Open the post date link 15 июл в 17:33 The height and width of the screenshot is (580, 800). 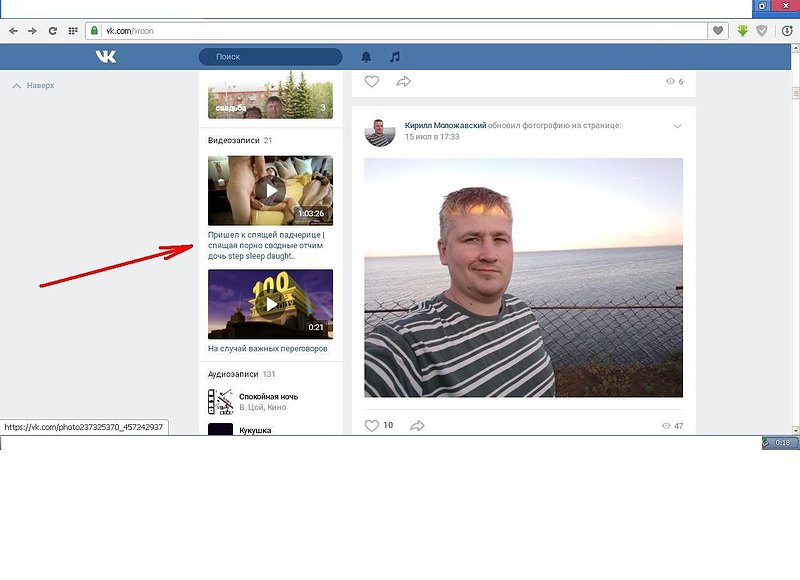click(x=432, y=137)
